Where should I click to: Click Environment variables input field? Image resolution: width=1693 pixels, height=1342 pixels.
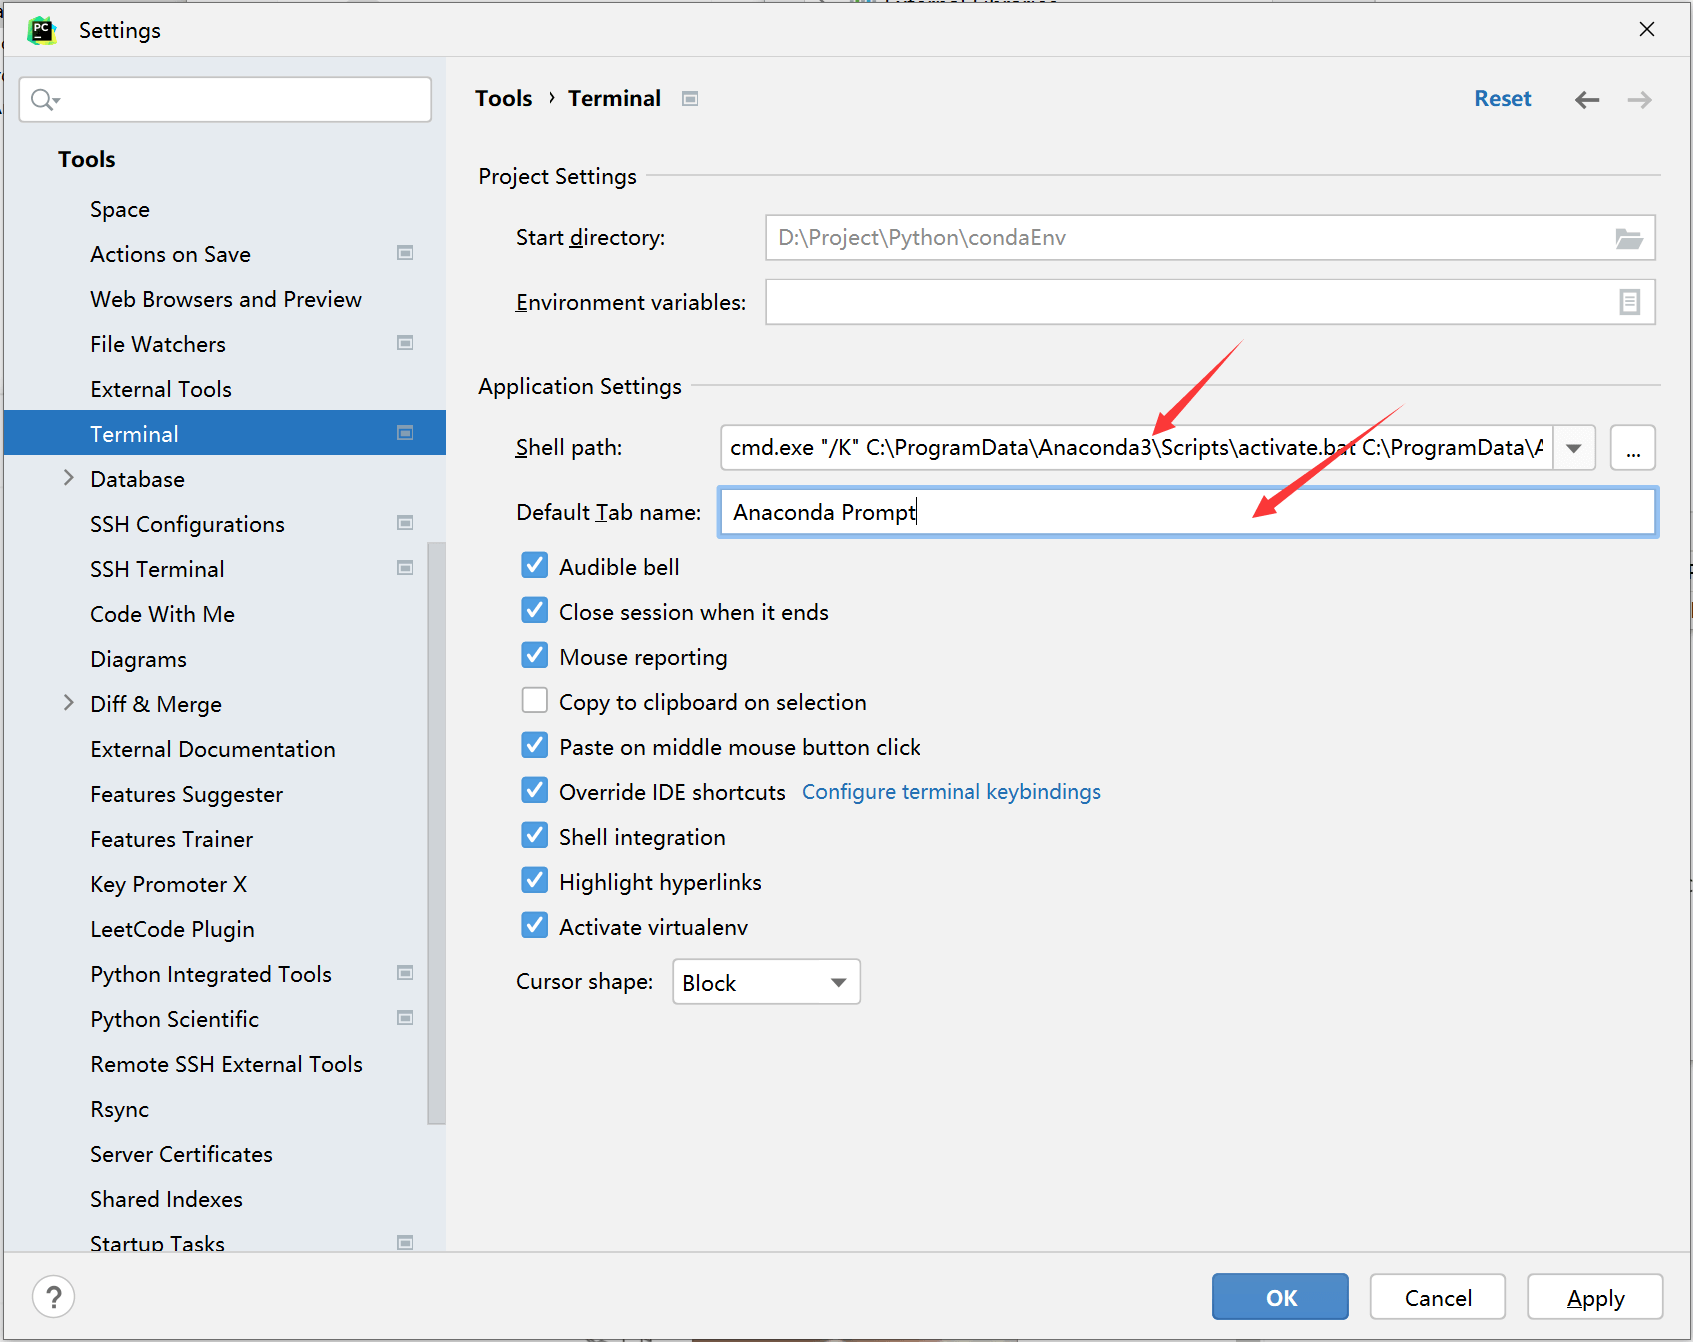pos(1210,302)
